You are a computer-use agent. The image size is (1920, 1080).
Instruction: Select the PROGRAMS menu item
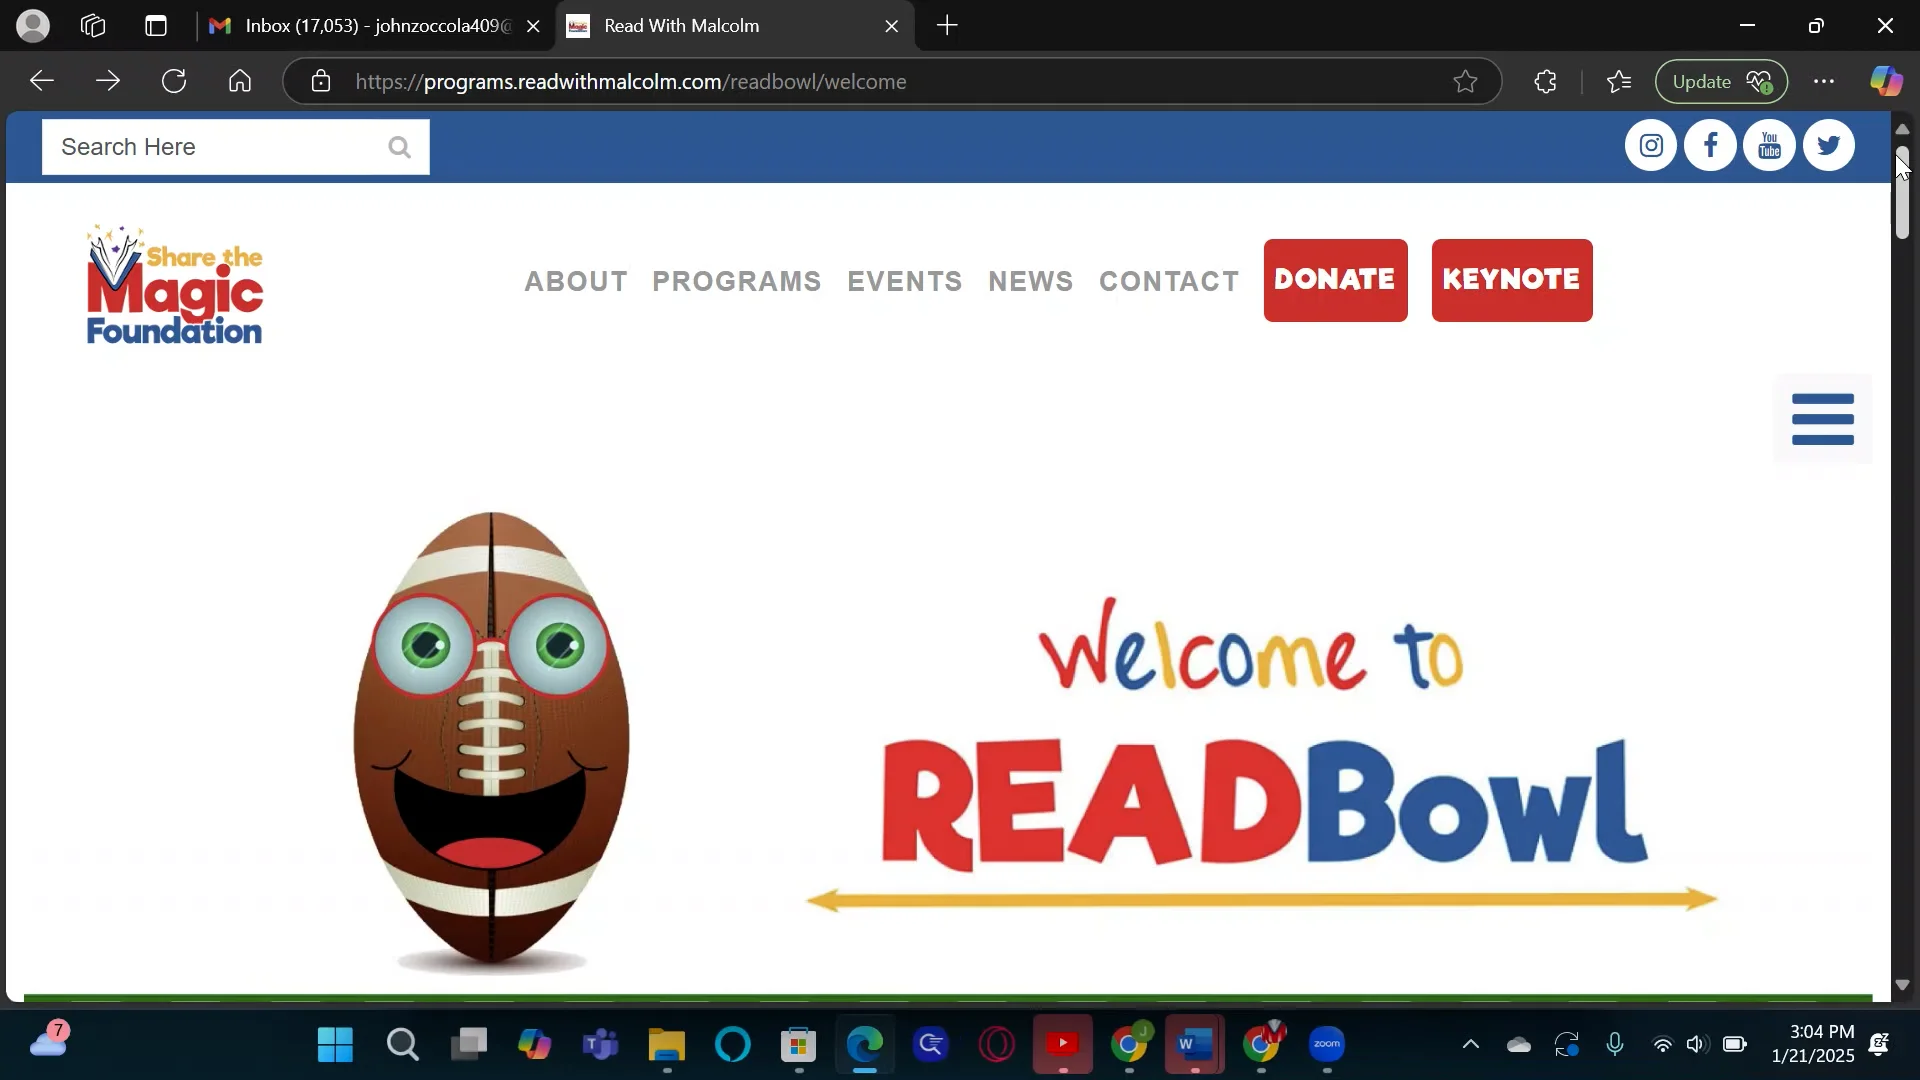pyautogui.click(x=737, y=282)
